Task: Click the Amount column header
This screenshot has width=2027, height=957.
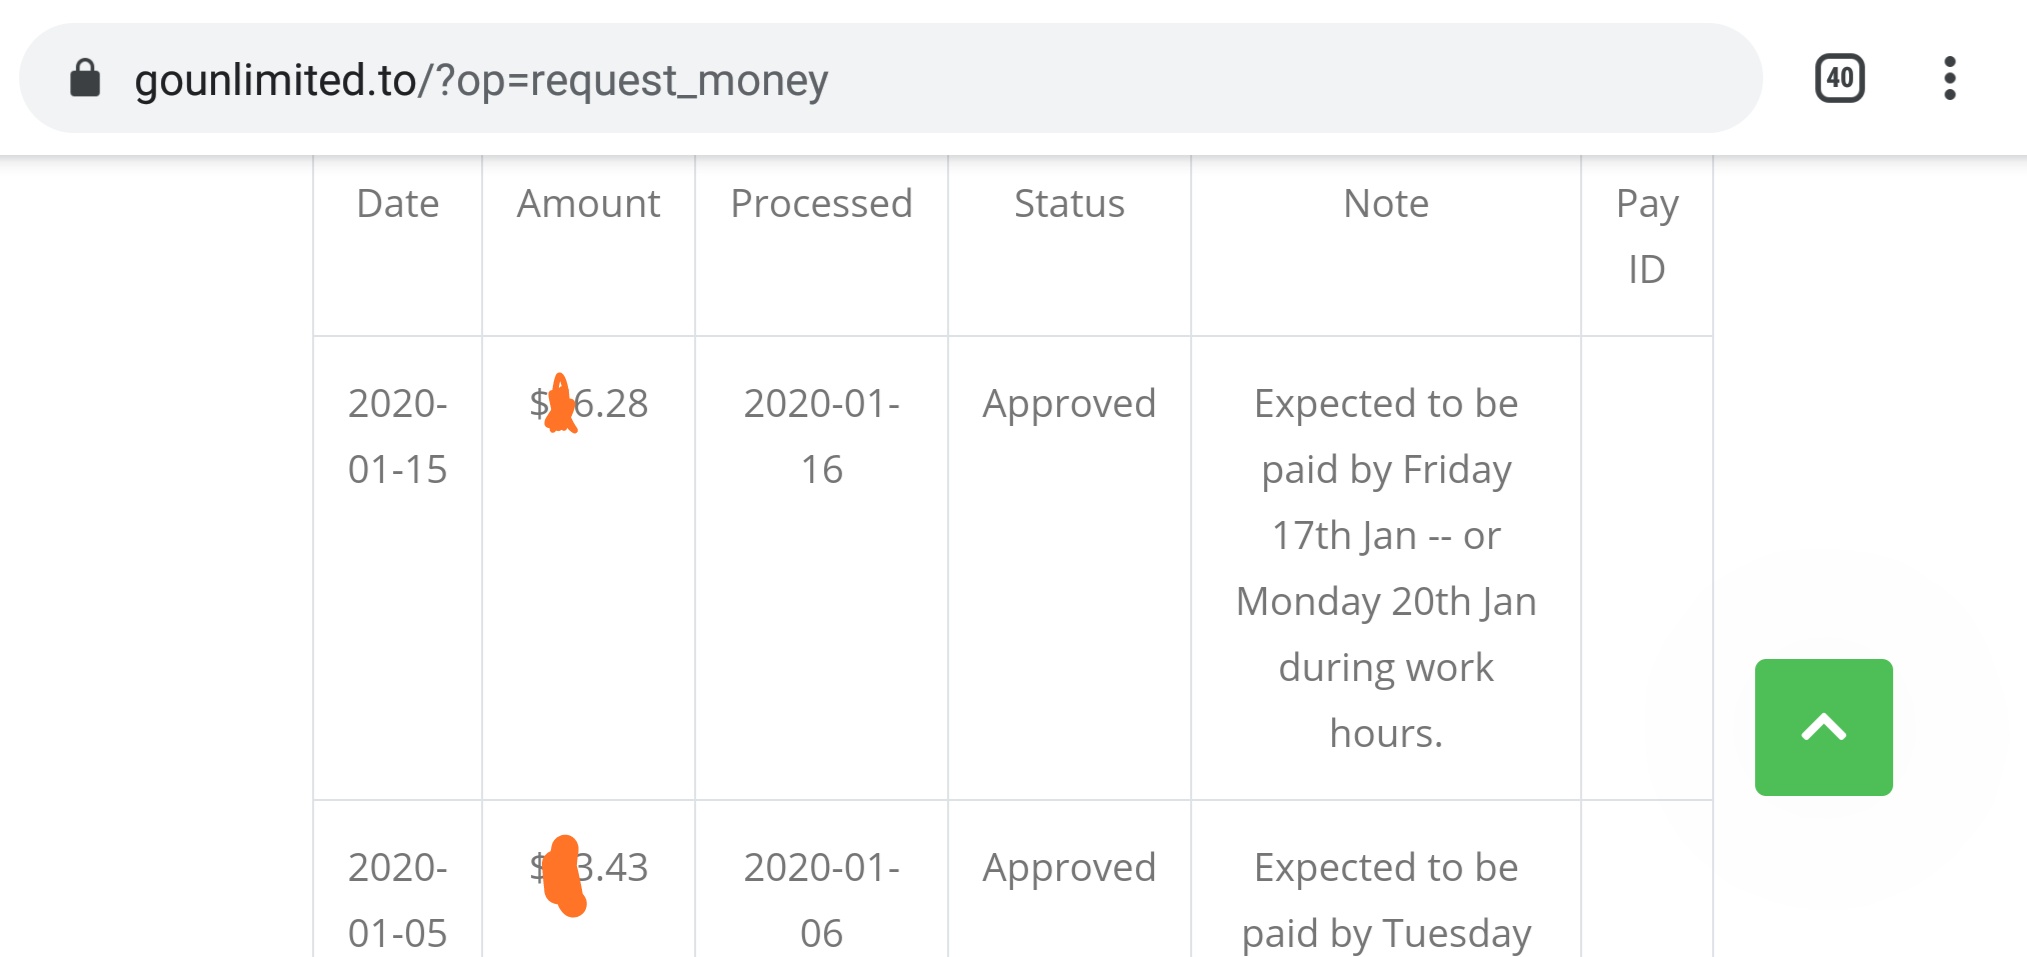Action: tap(588, 204)
